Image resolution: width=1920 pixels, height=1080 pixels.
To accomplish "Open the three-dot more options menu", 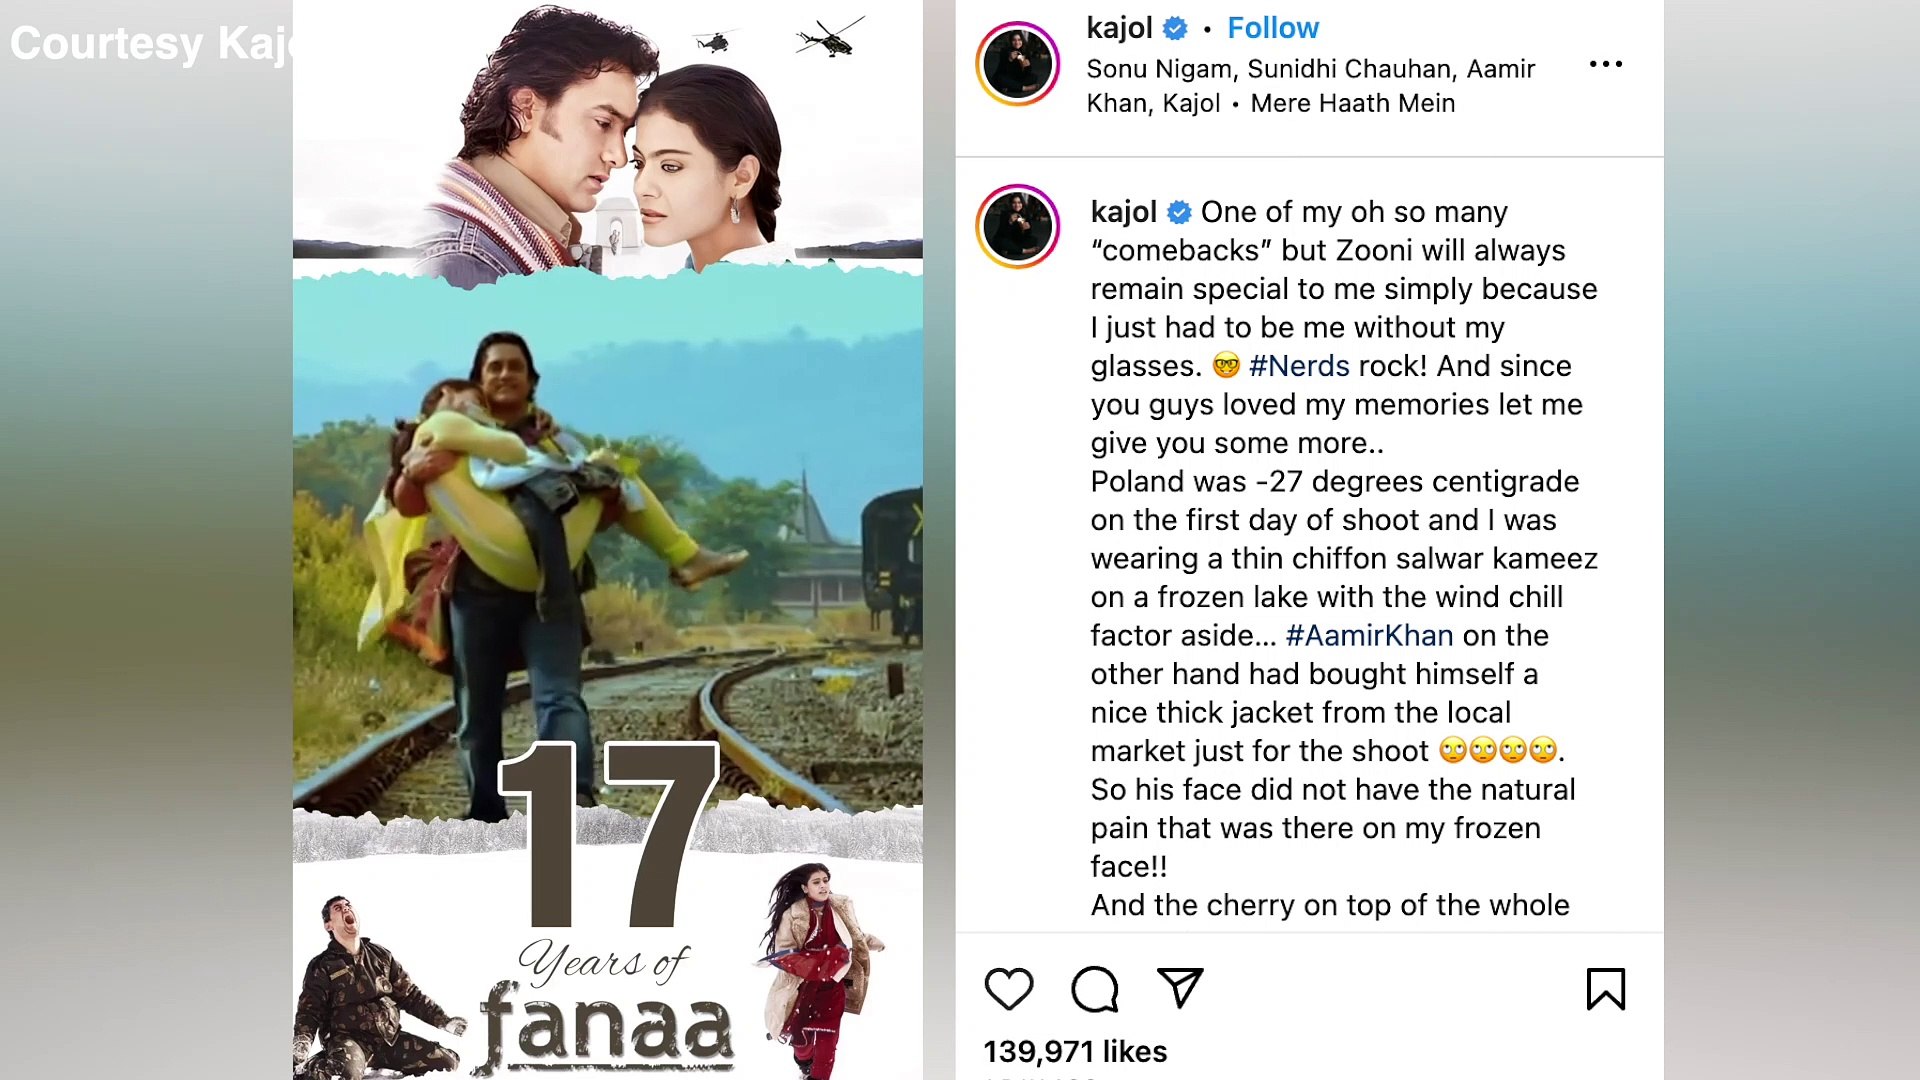I will pyautogui.click(x=1605, y=64).
